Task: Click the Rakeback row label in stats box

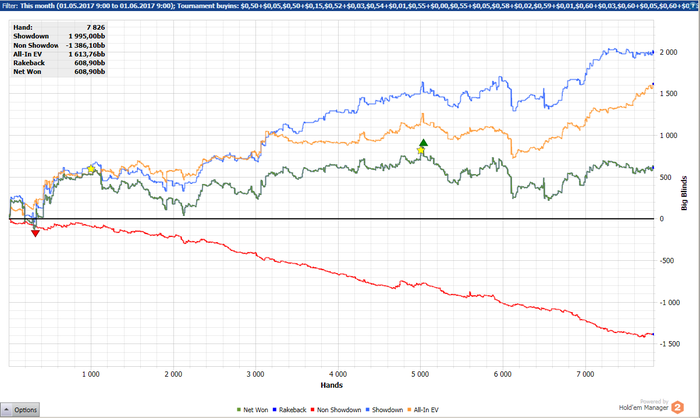Action: pos(29,63)
